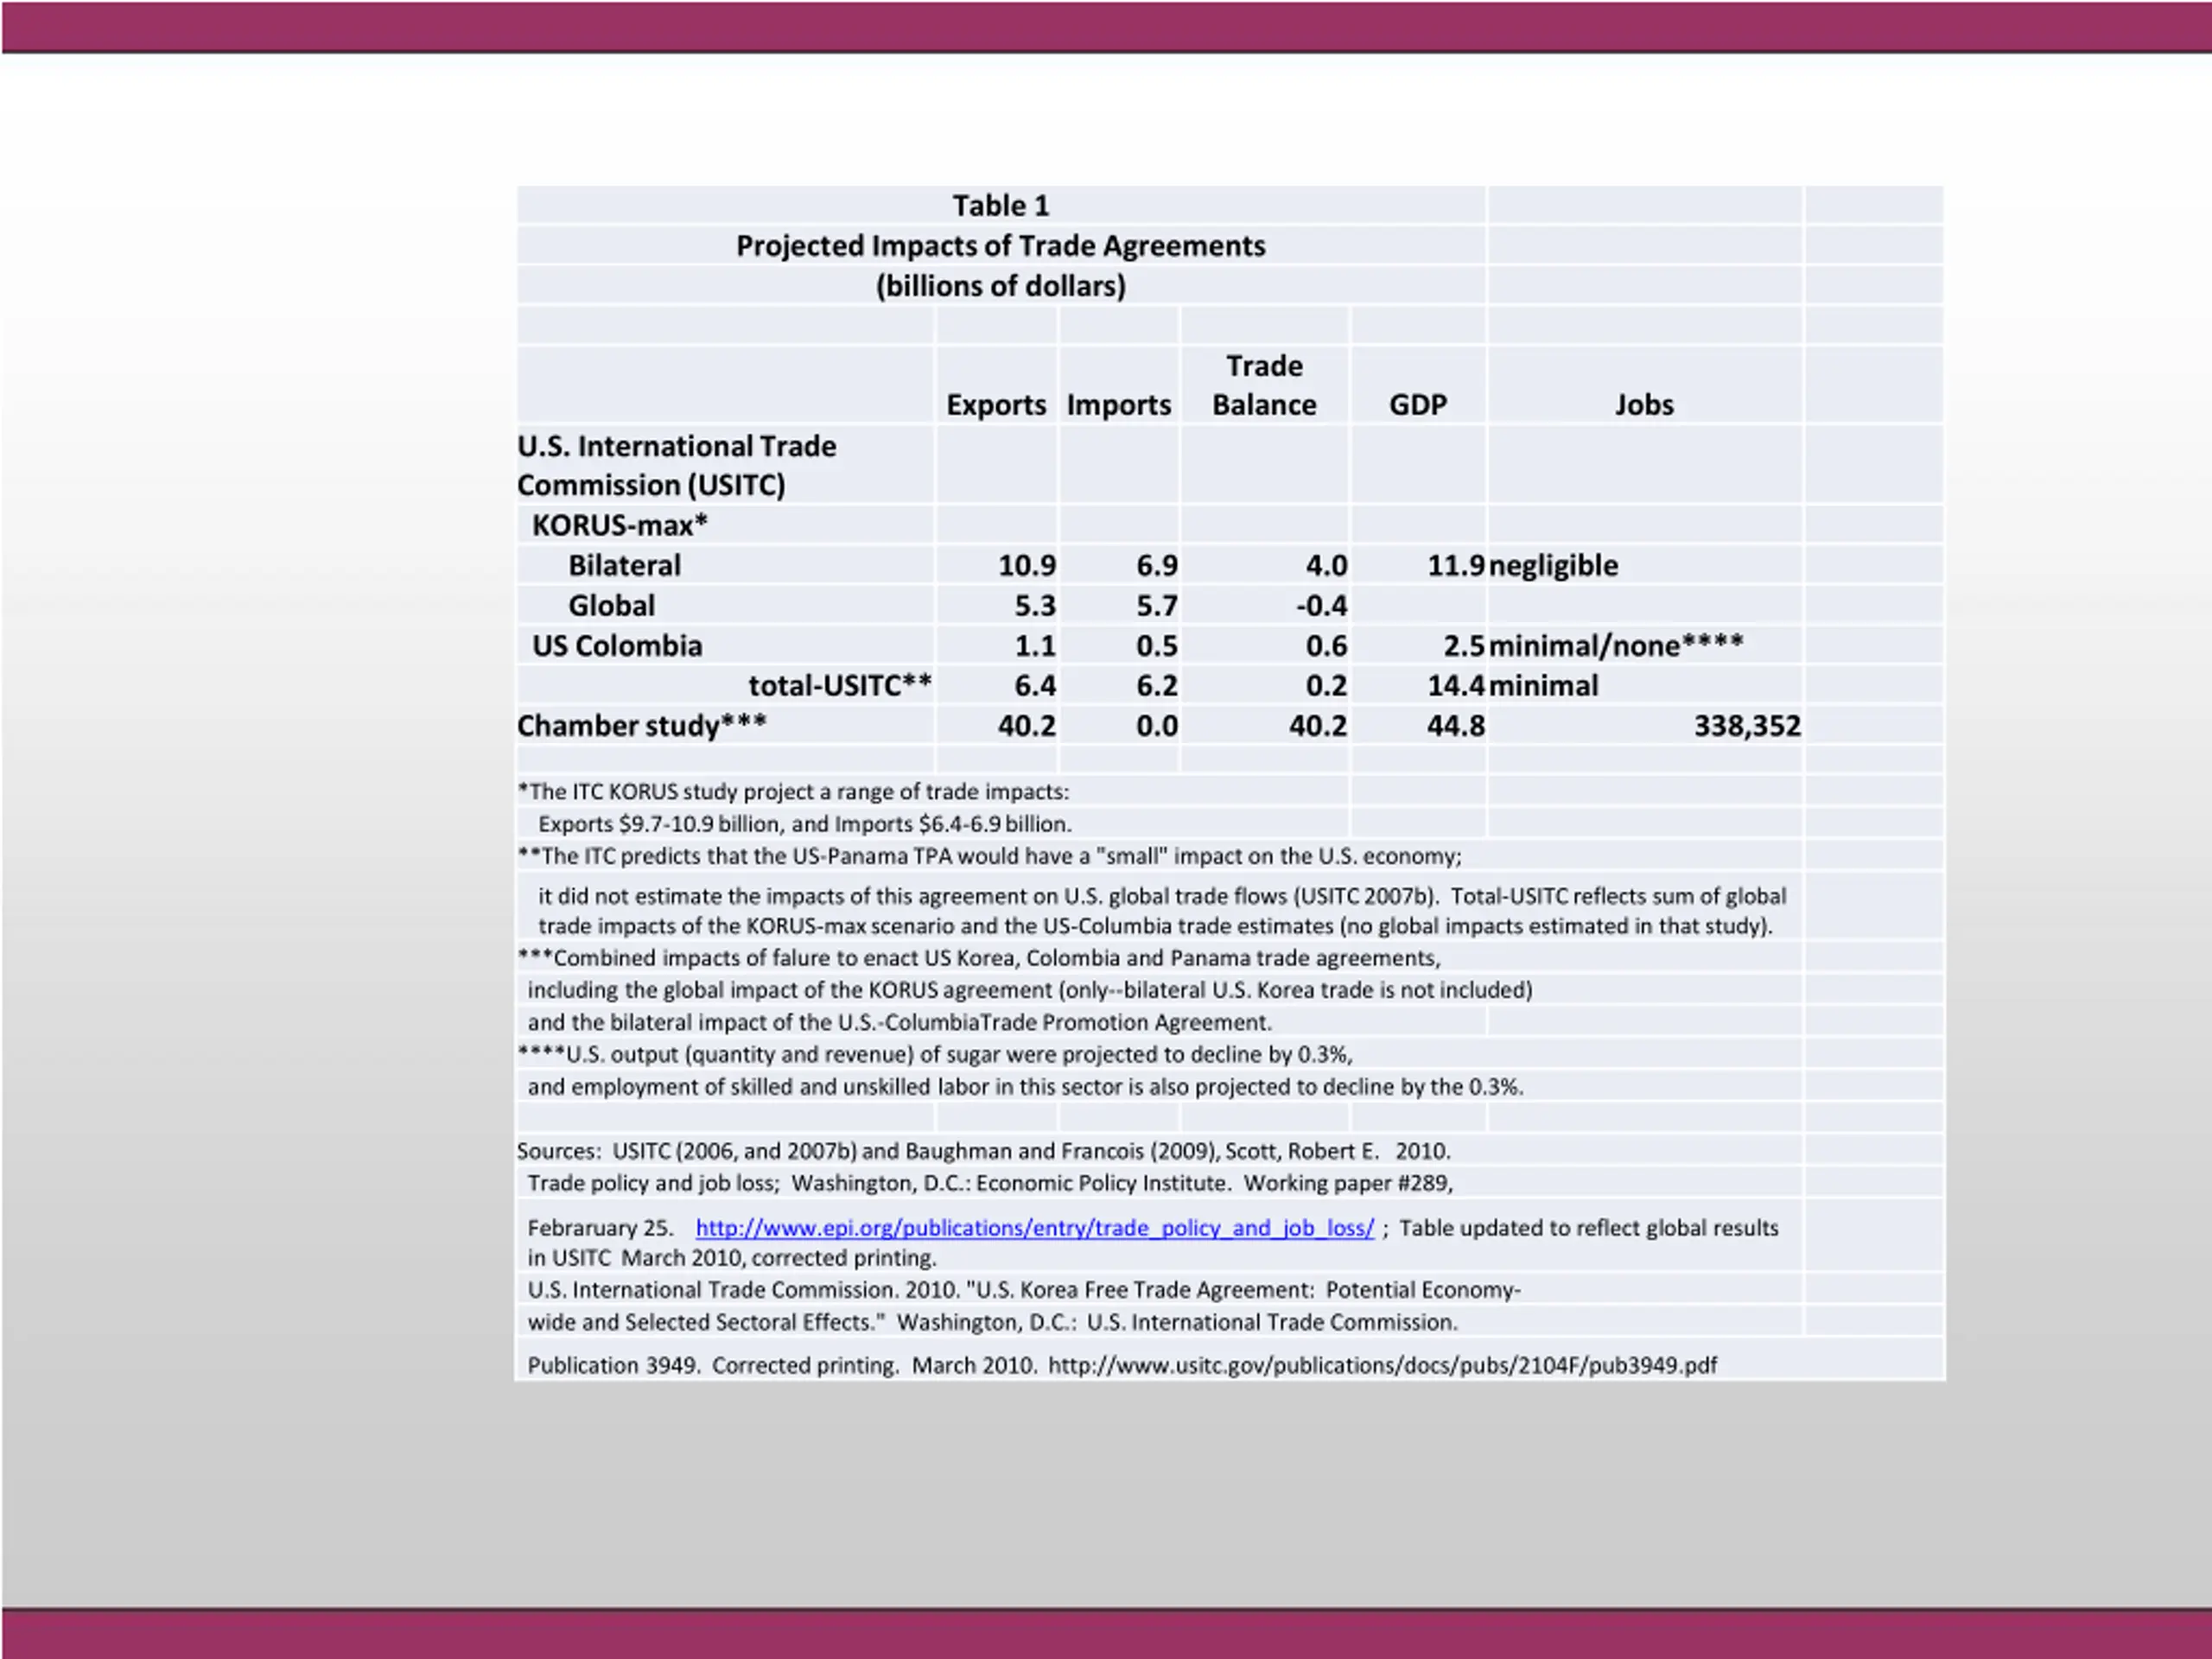This screenshot has height=1659, width=2212.
Task: Select the Trade Balance column header
Action: [1264, 385]
